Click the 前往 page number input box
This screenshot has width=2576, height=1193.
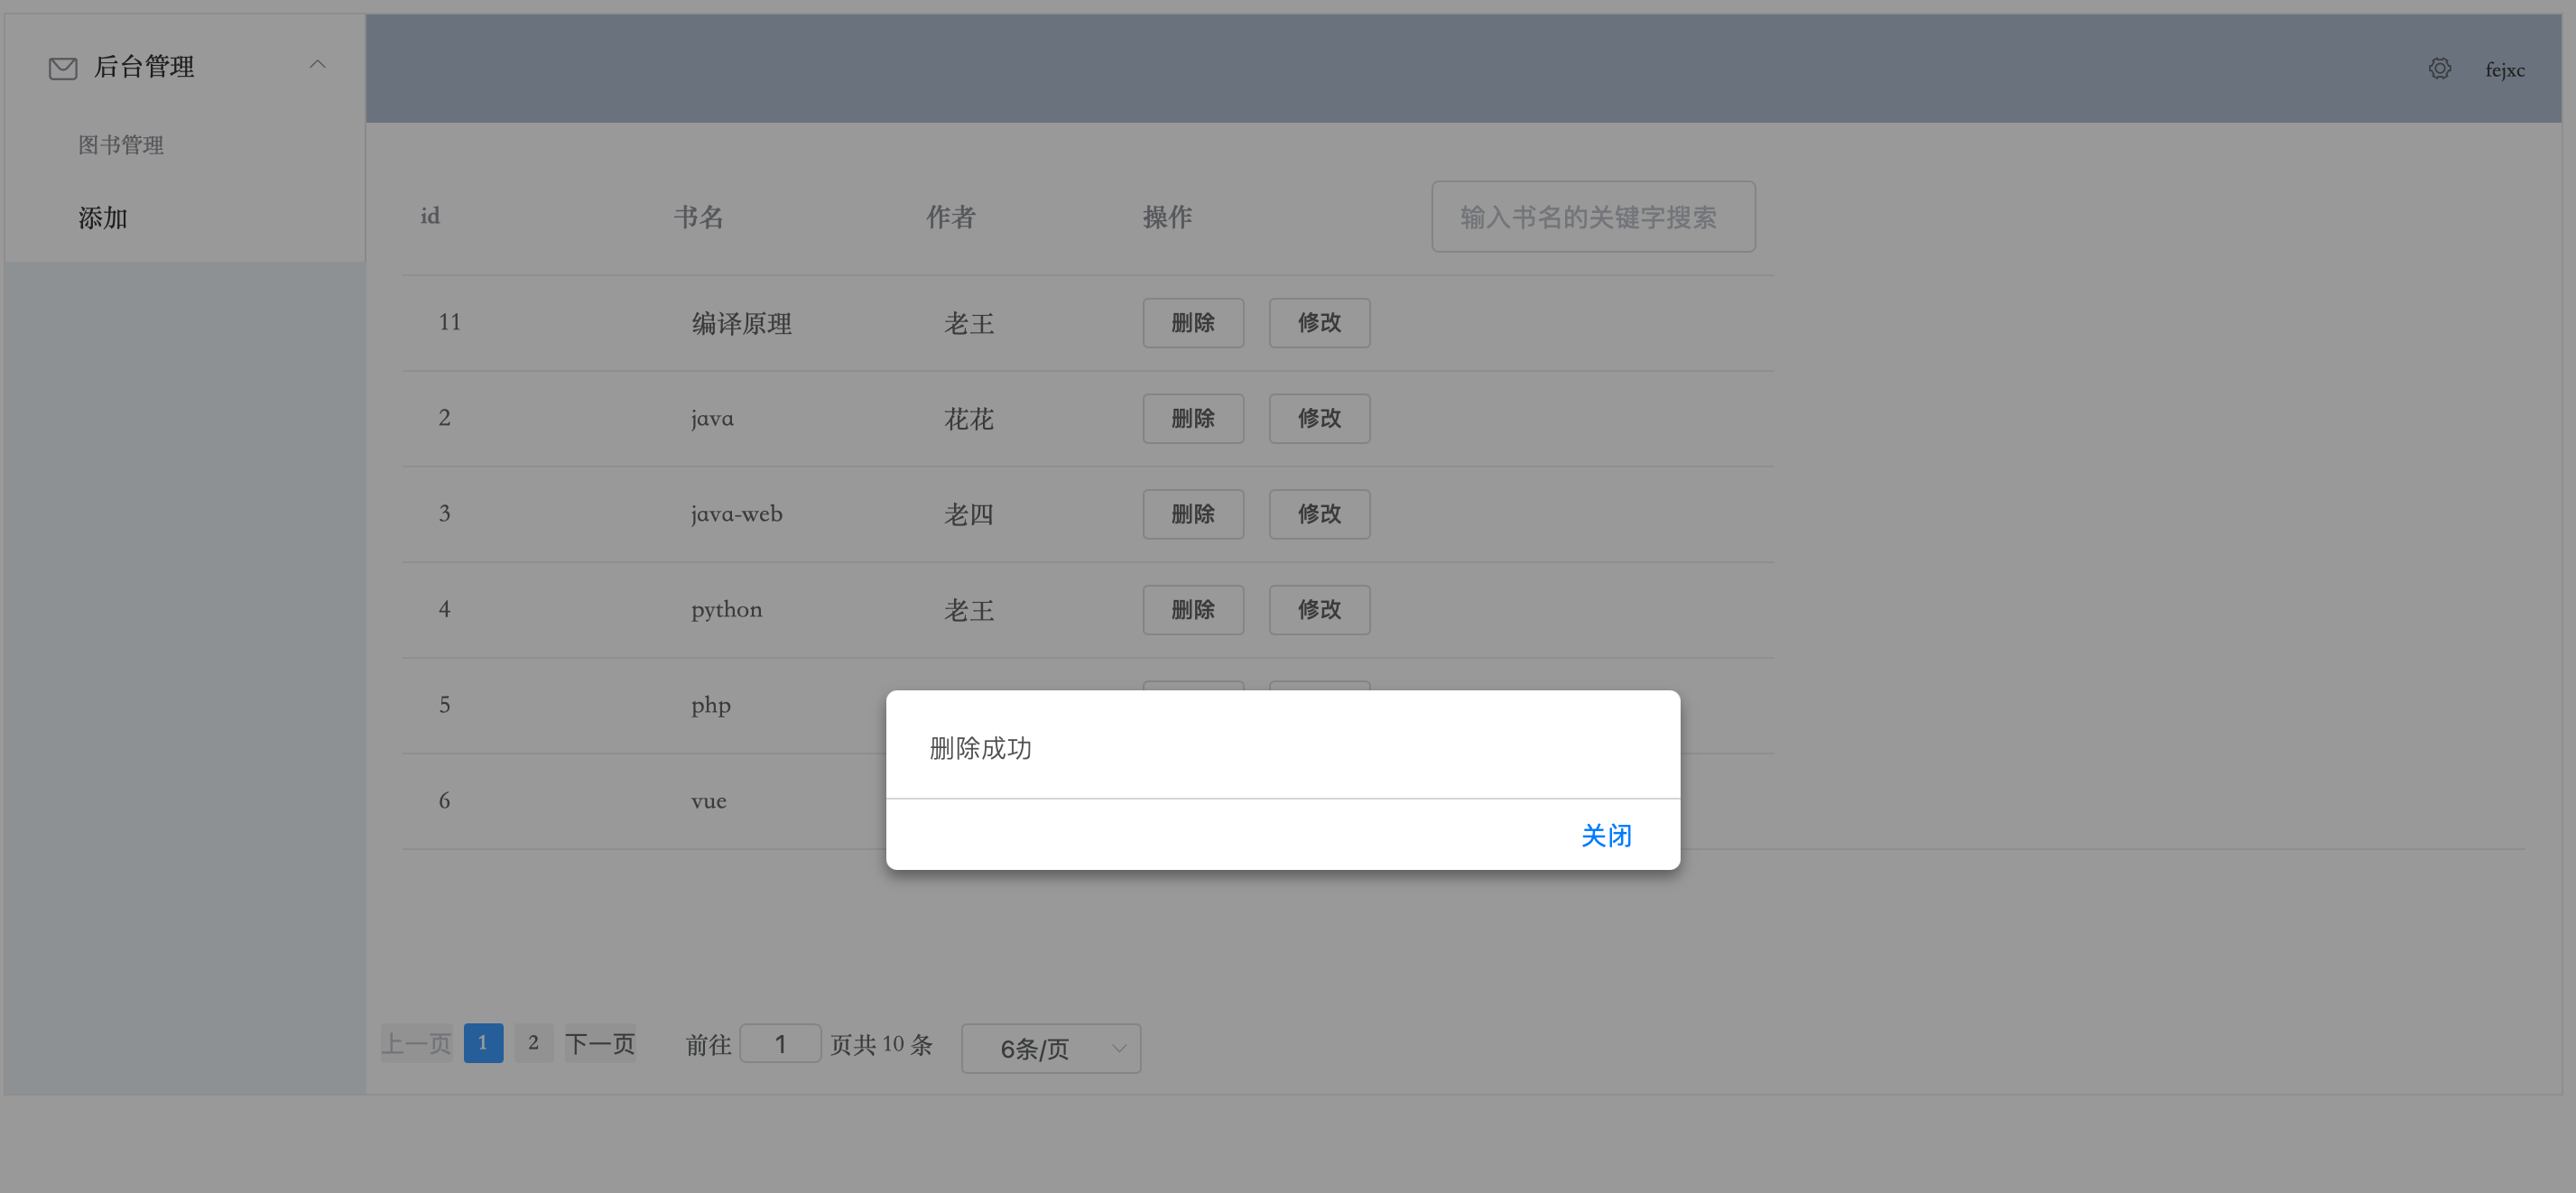point(780,1044)
